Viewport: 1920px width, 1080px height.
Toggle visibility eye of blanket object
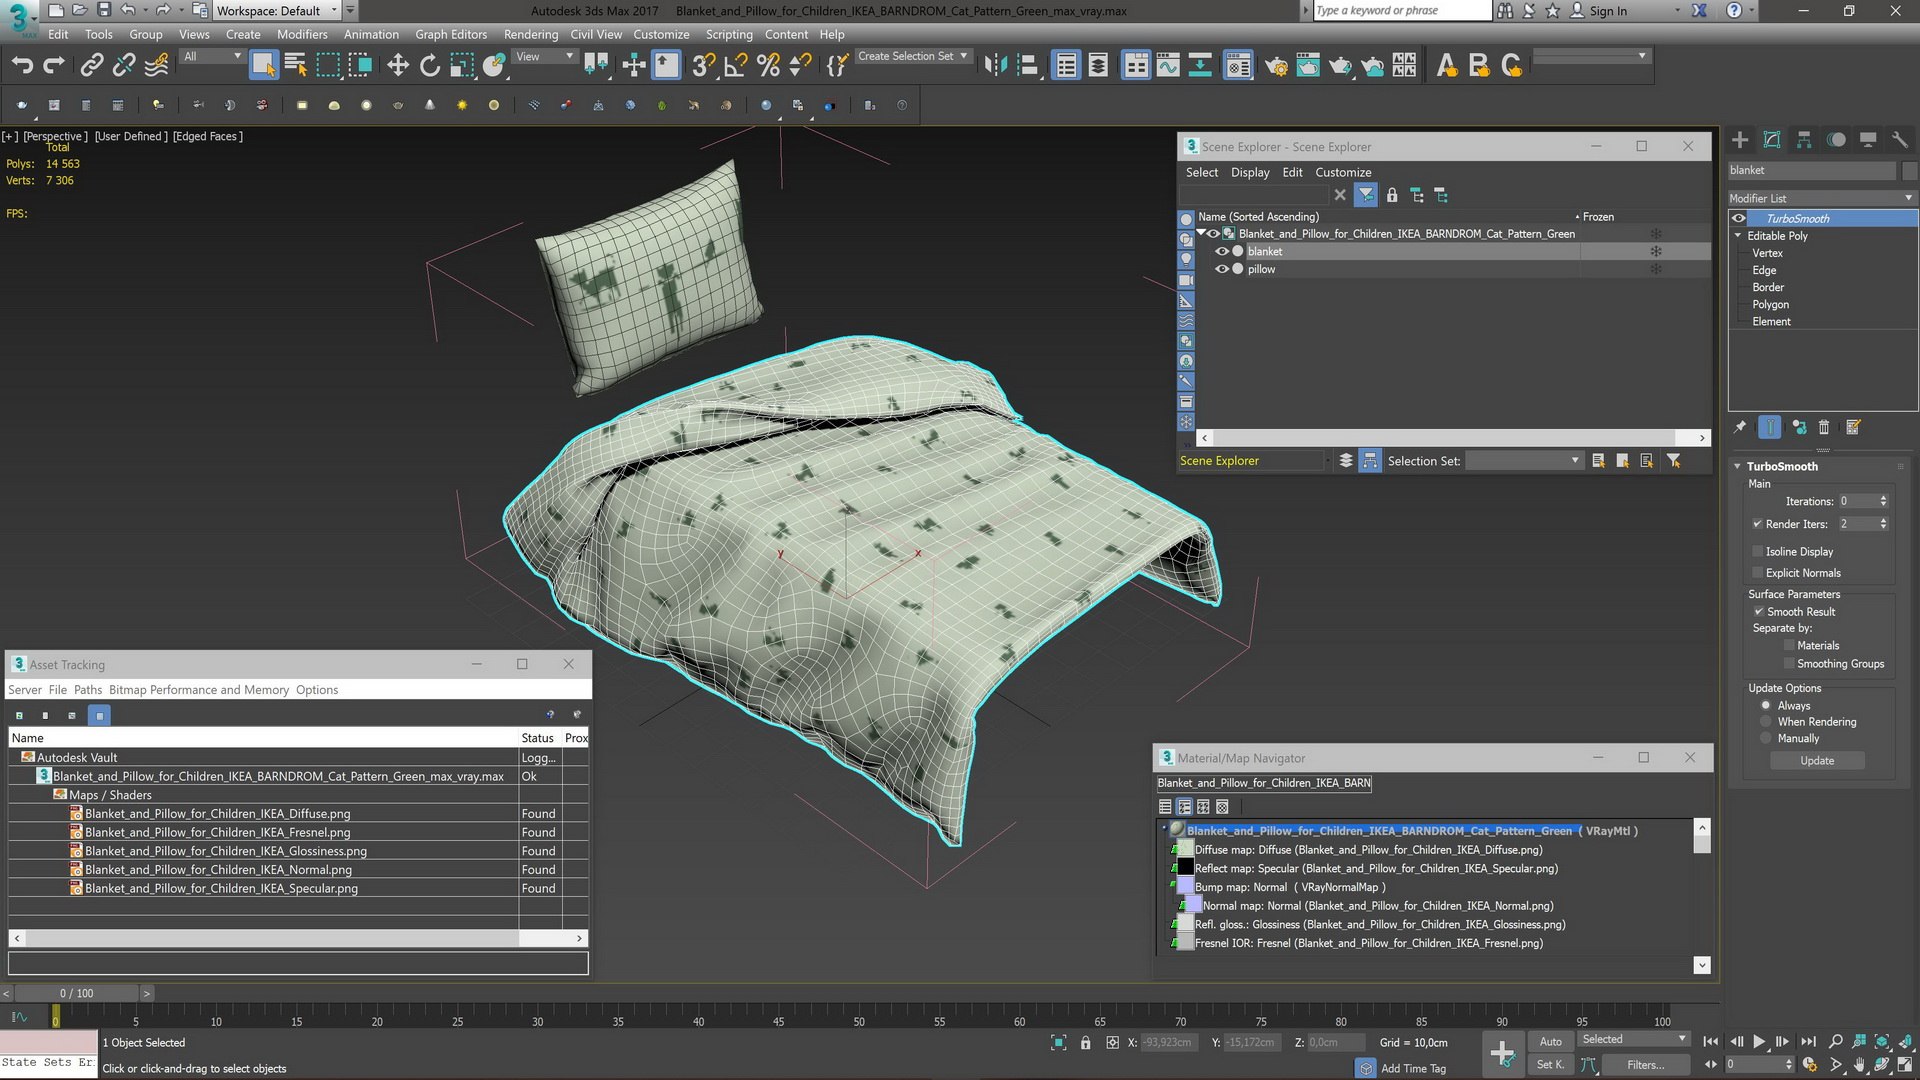pyautogui.click(x=1221, y=252)
